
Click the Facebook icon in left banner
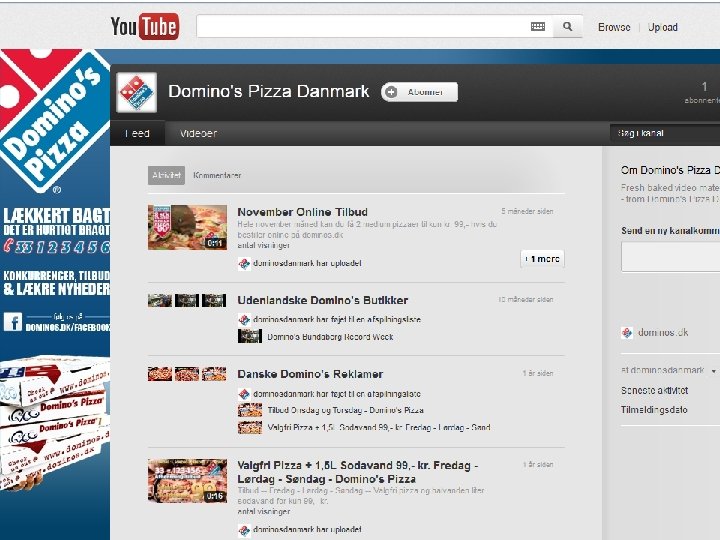pyautogui.click(x=13, y=322)
